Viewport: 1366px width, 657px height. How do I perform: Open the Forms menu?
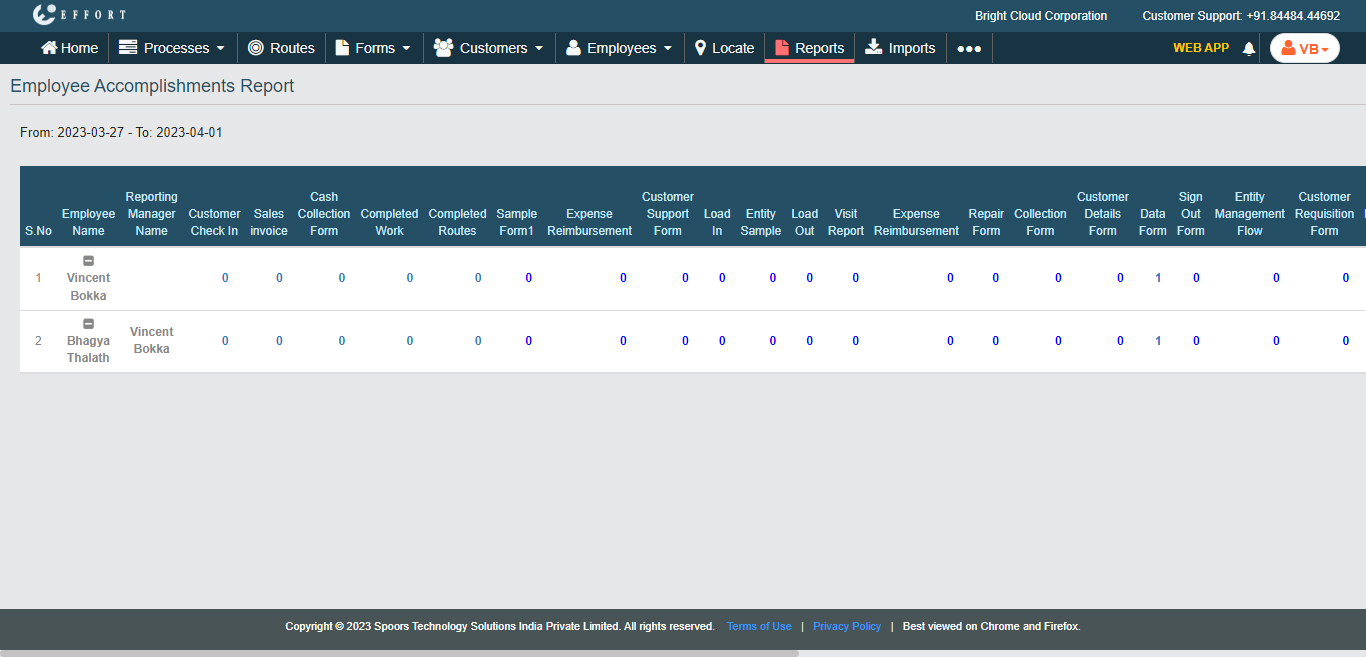(x=373, y=48)
